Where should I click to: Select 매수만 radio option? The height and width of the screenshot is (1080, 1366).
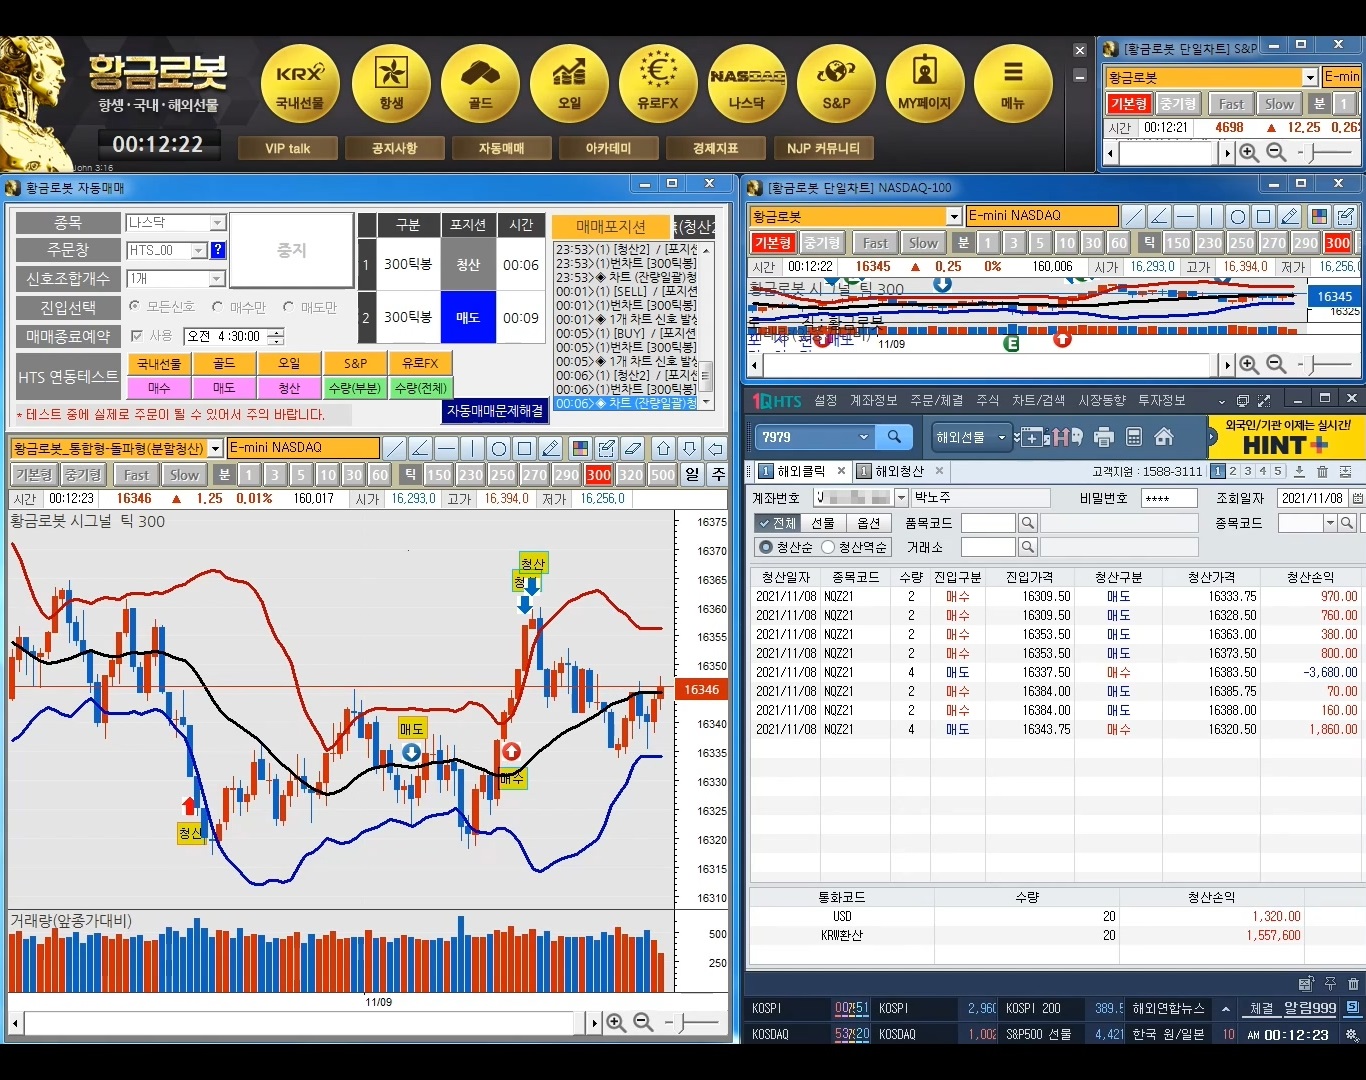pos(217,306)
